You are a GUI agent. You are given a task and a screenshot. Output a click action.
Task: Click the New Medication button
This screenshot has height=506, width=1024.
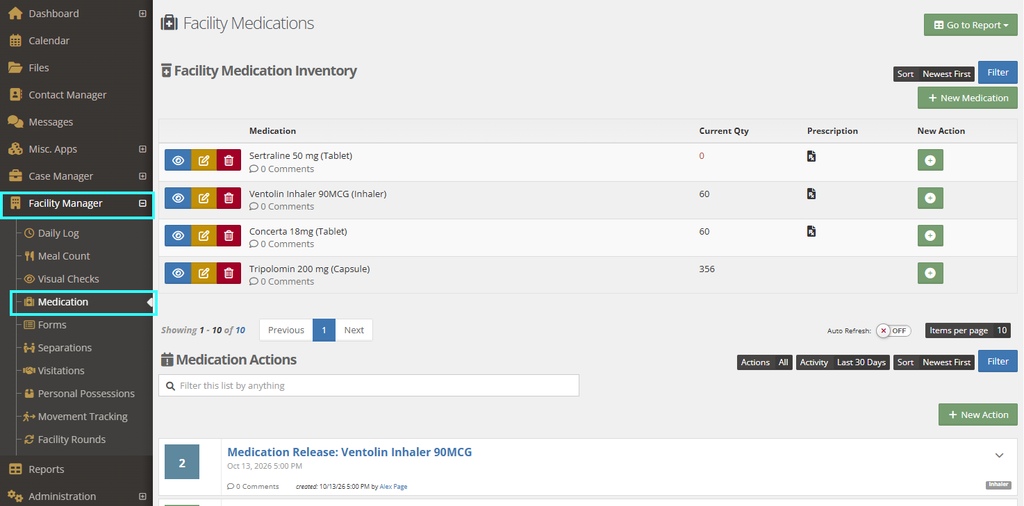pos(967,98)
